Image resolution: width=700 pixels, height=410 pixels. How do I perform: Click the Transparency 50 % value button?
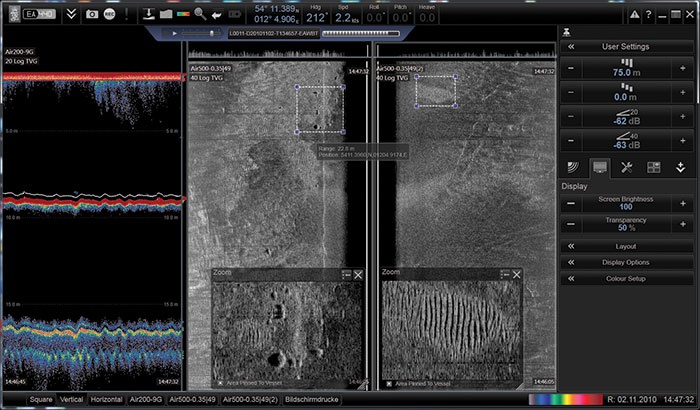(x=626, y=224)
